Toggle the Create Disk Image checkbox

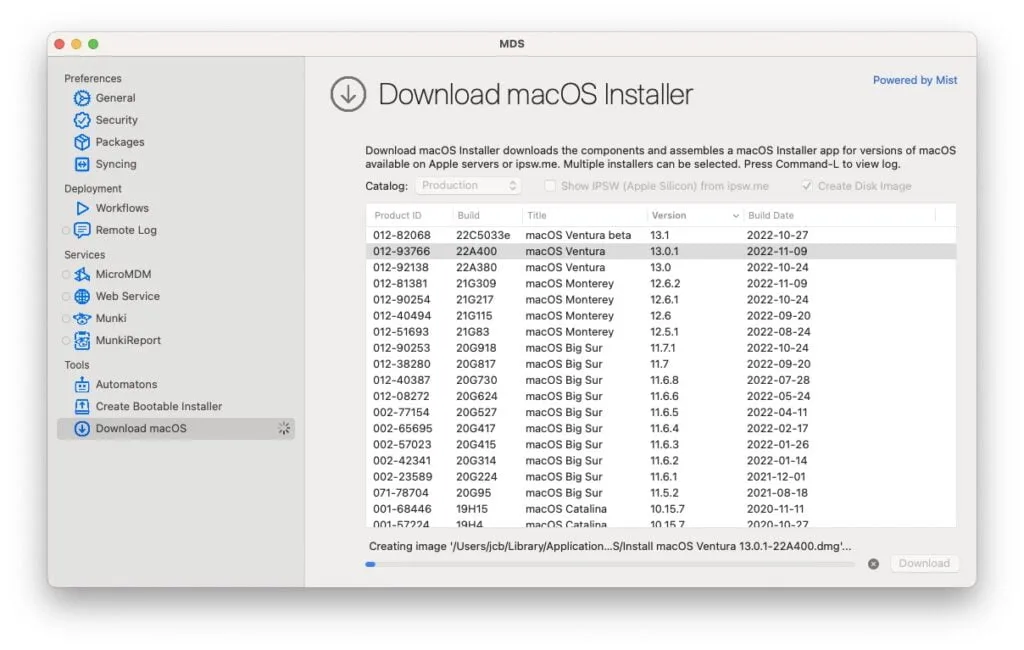[x=807, y=186]
